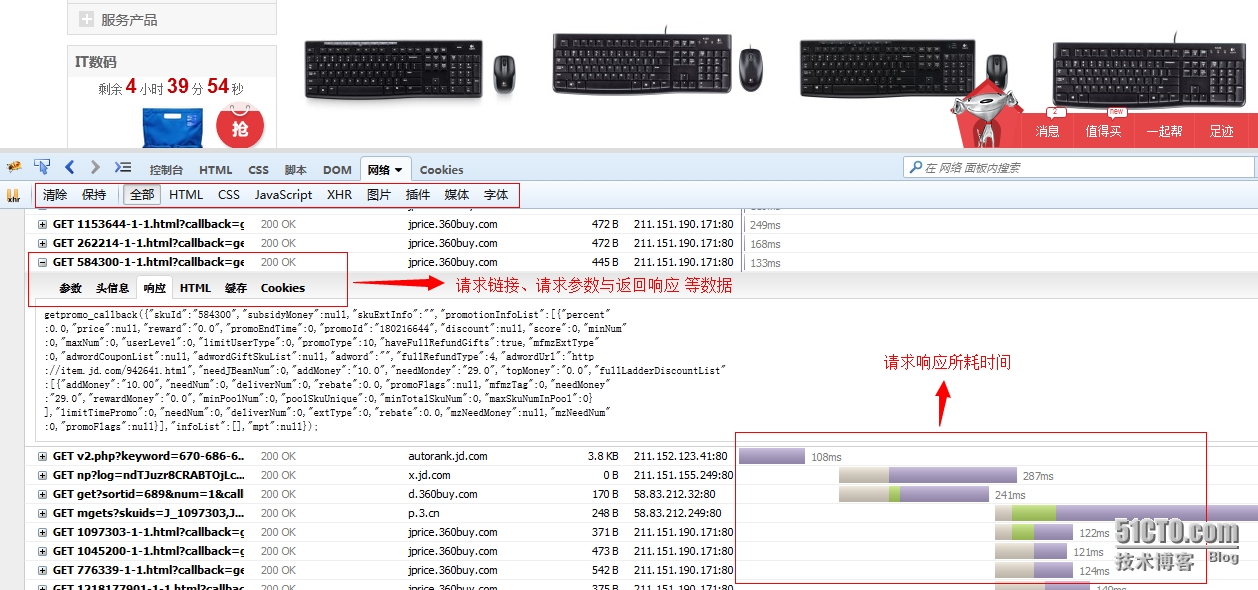The height and width of the screenshot is (590, 1258).
Task: Open the HTML panel tab
Action: (215, 170)
